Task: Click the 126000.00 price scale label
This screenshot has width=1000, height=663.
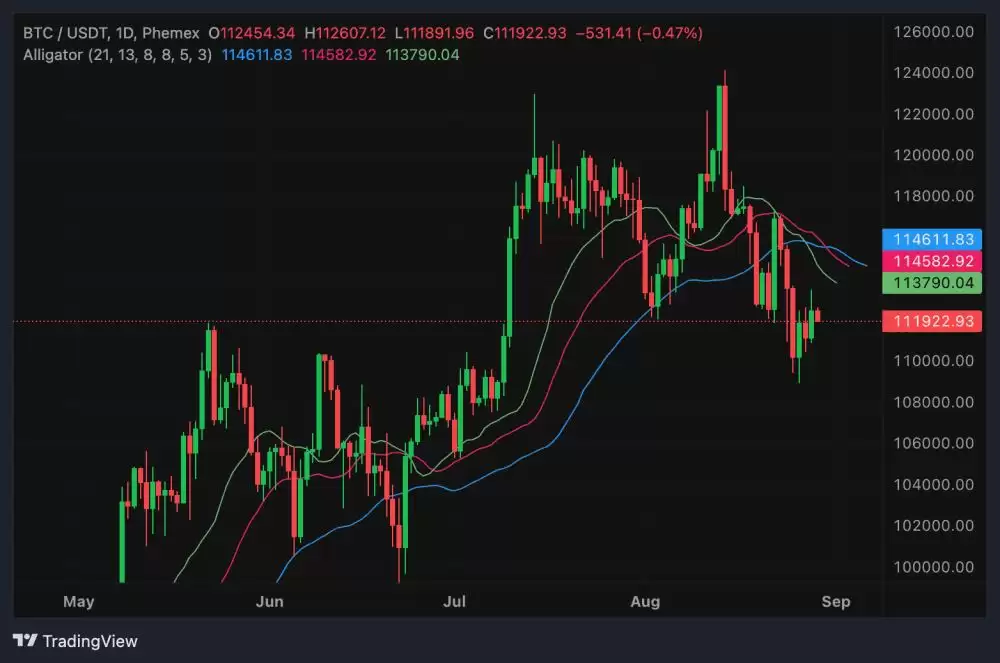Action: click(x=932, y=32)
